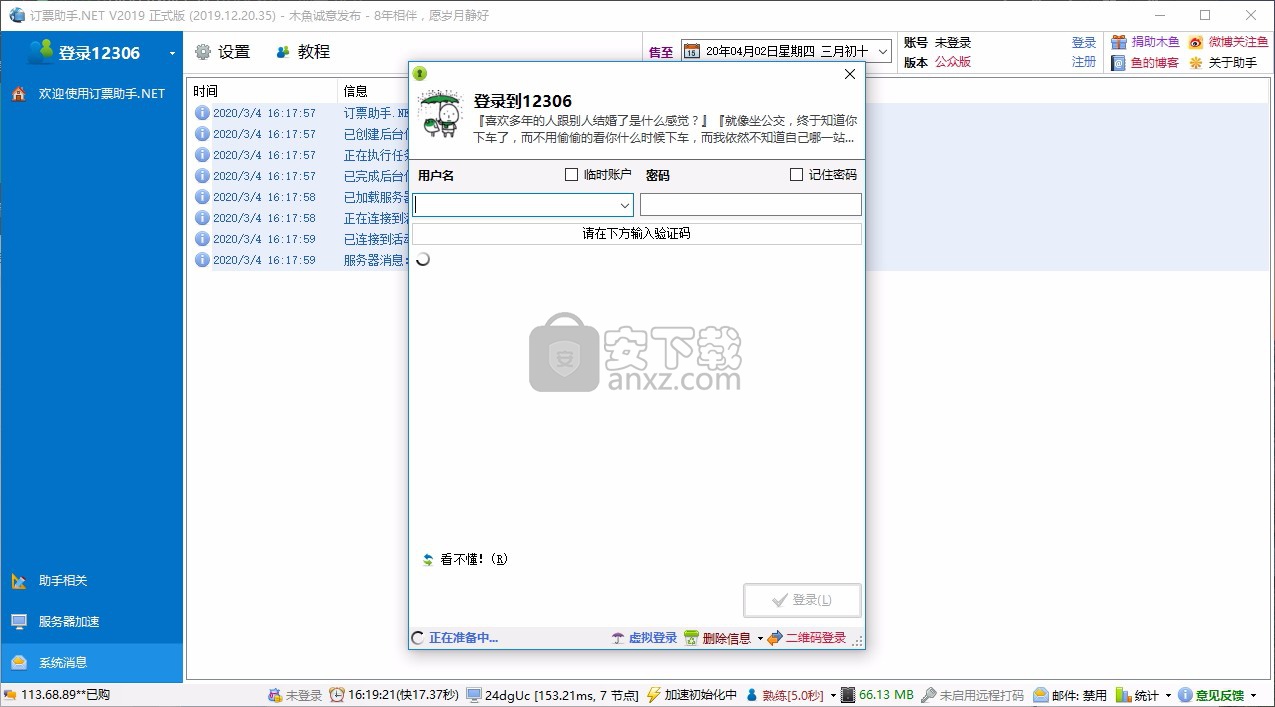
Task: Toggle the 临时账户 checkbox
Action: click(572, 175)
